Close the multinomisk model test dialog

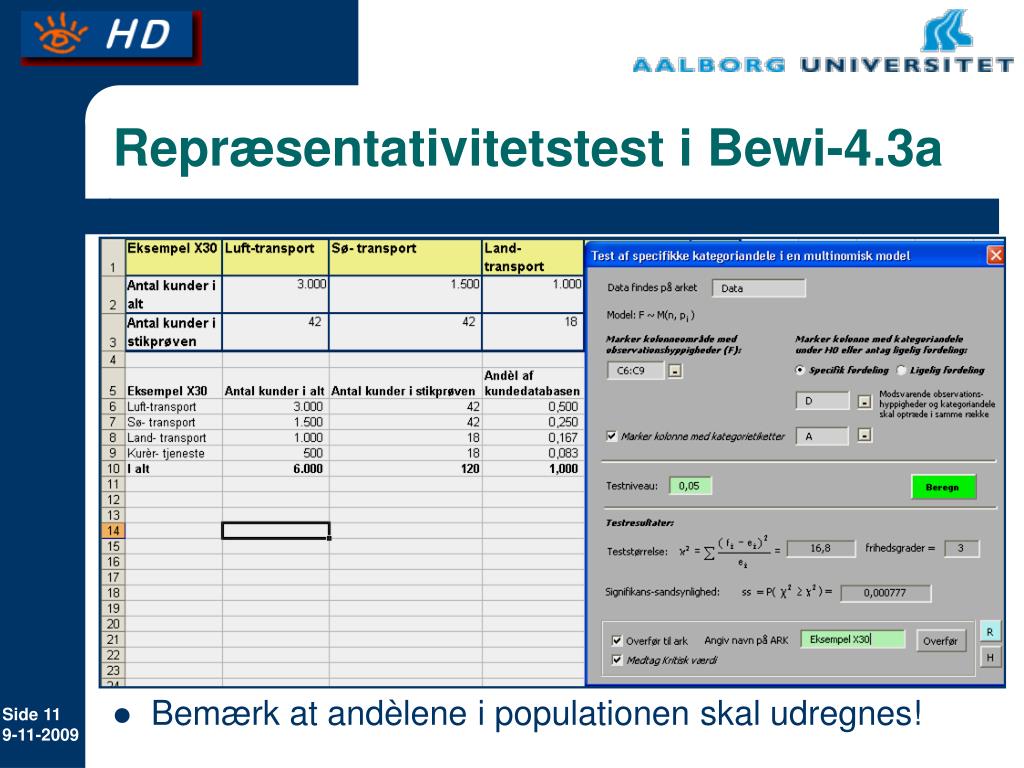coord(995,255)
